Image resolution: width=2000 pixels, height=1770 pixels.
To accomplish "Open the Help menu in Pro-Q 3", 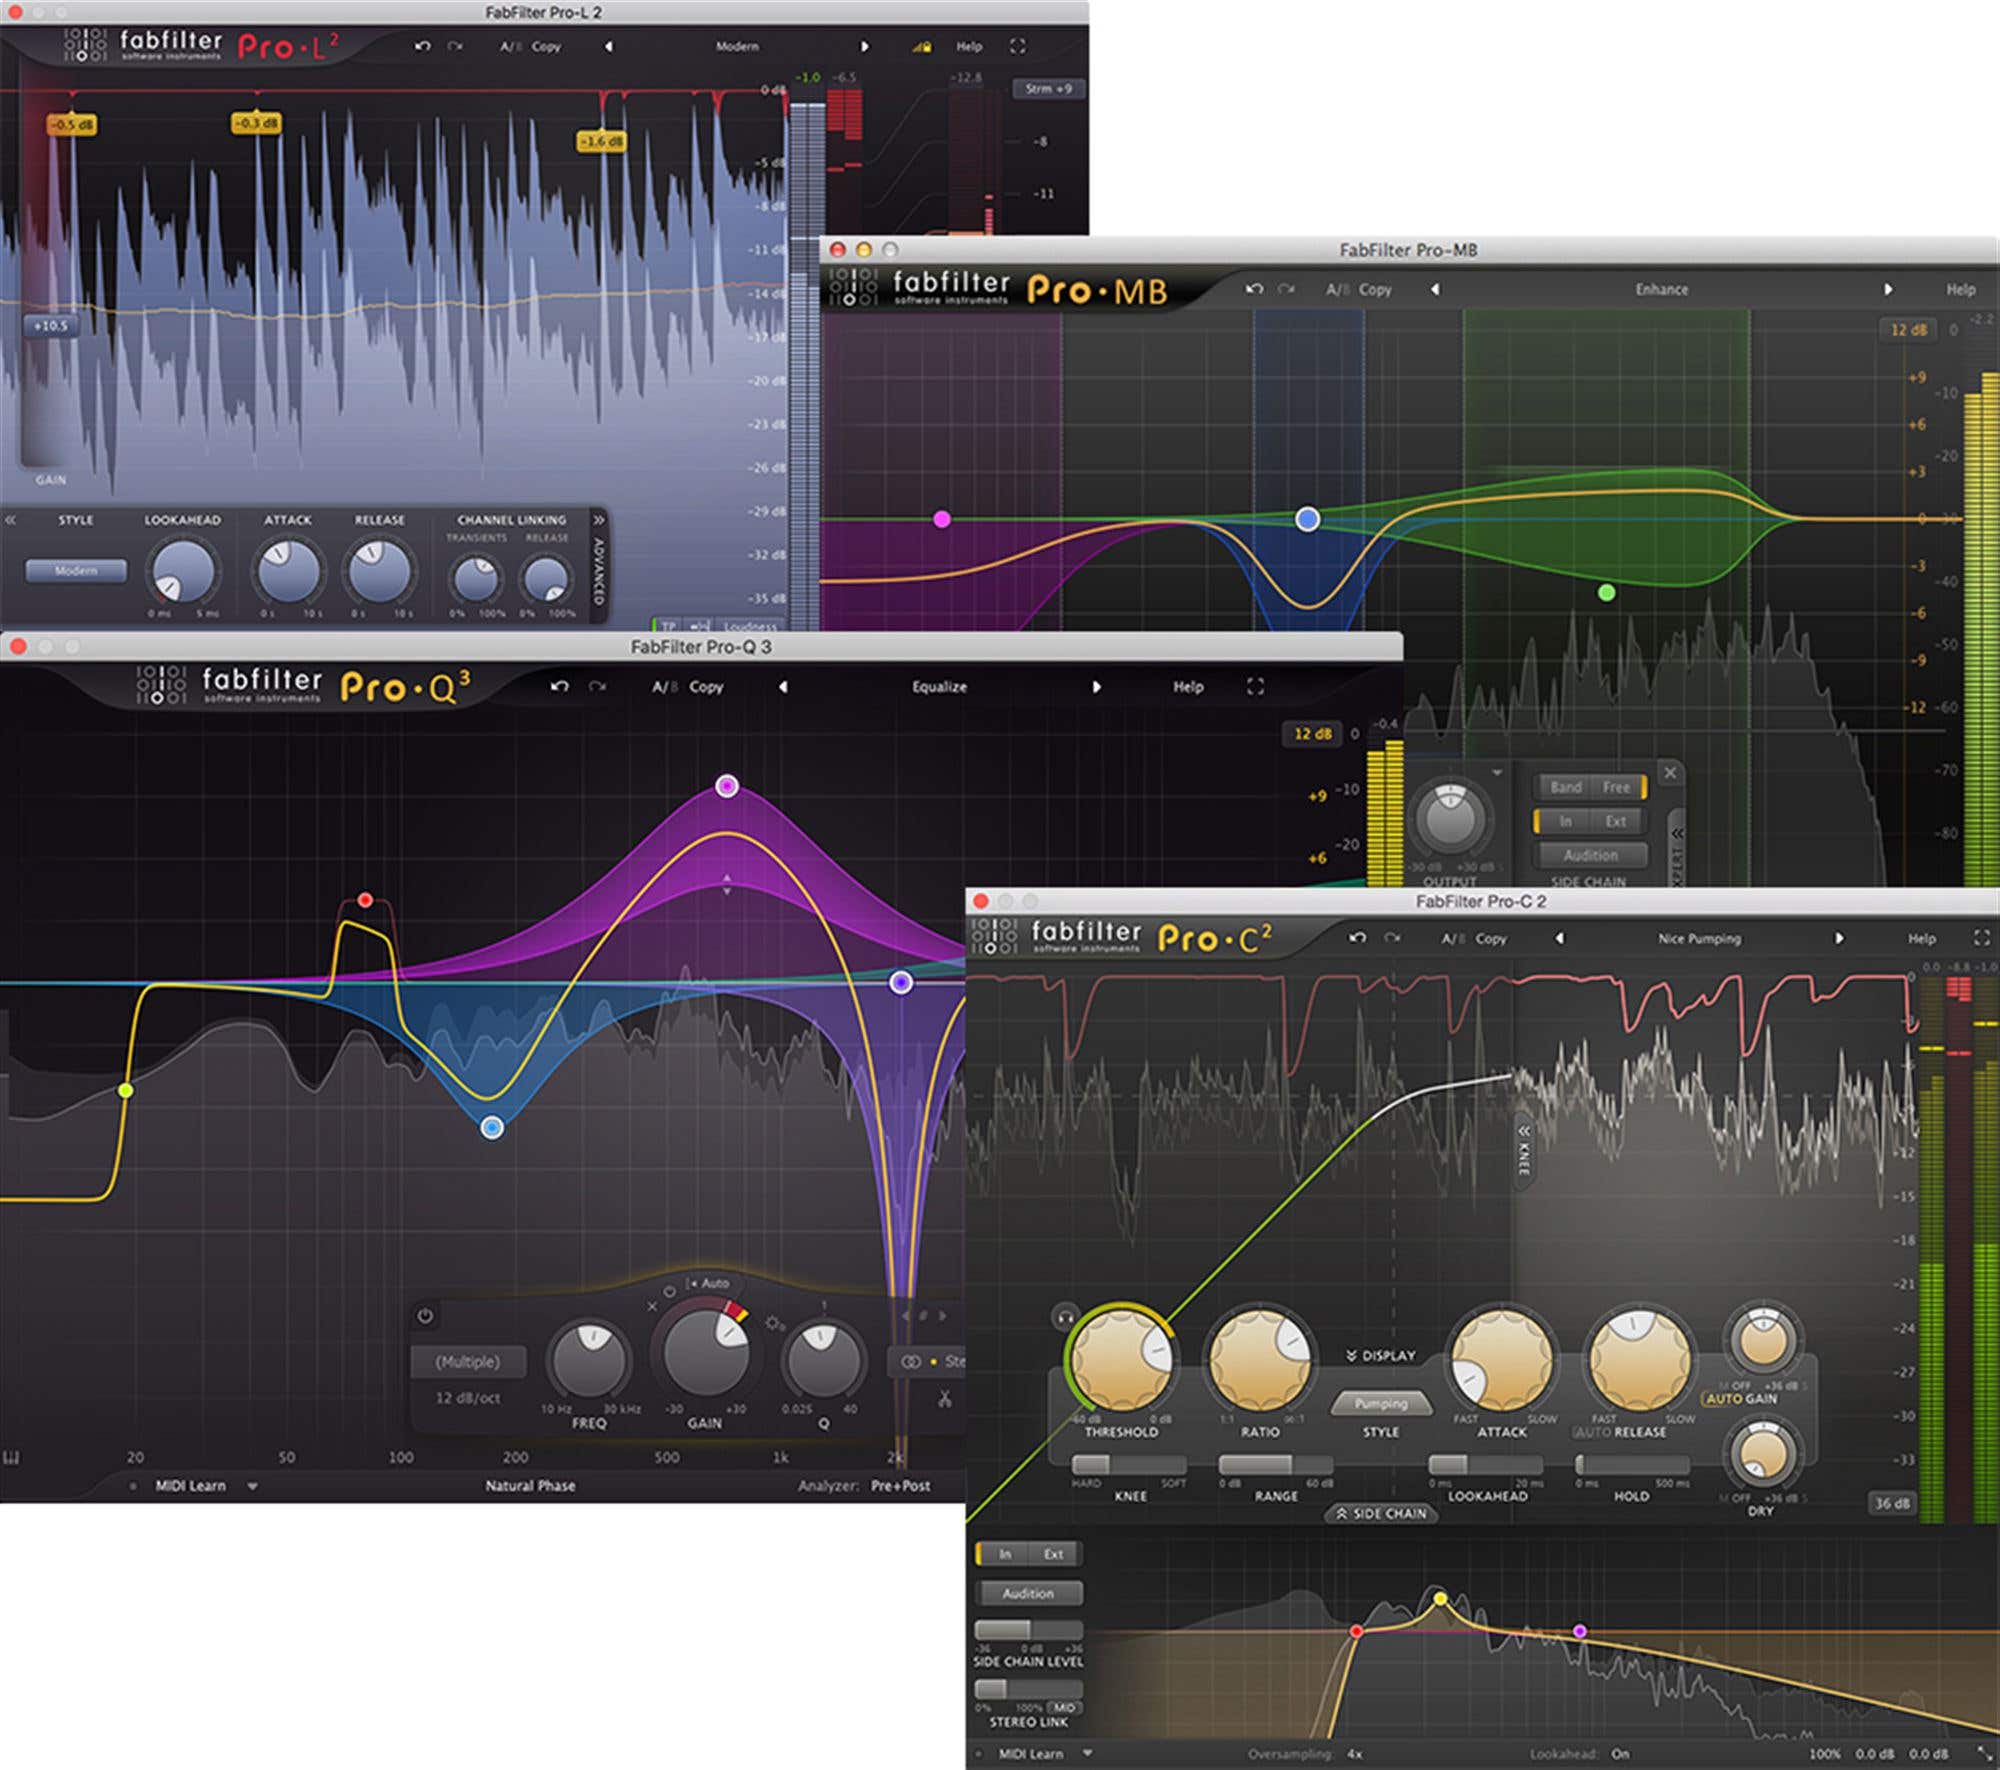I will [1188, 687].
